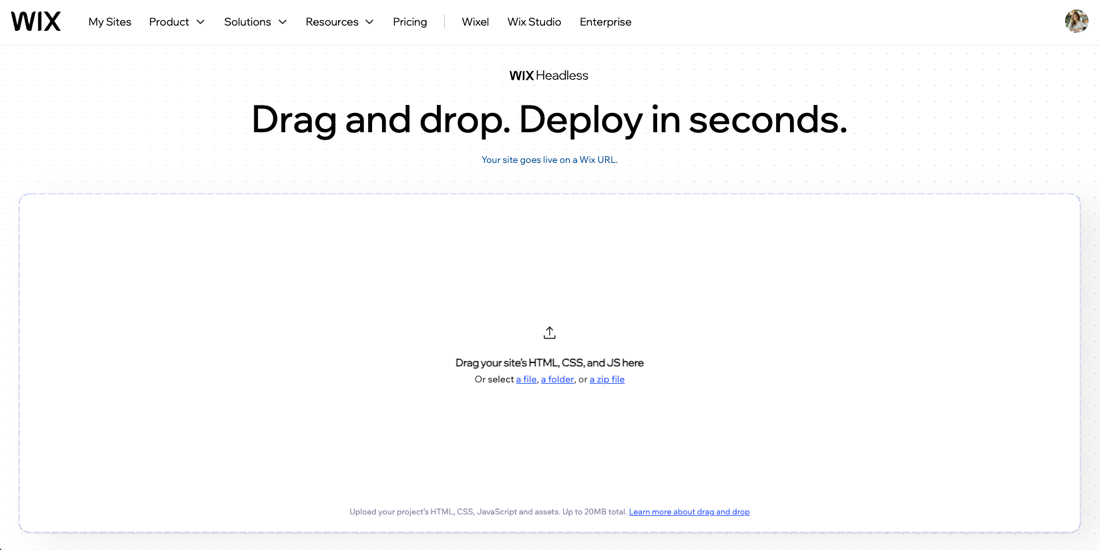Open 'Learn more about drag and drop' link
Screen dimensions: 1100x550
[x=689, y=512]
